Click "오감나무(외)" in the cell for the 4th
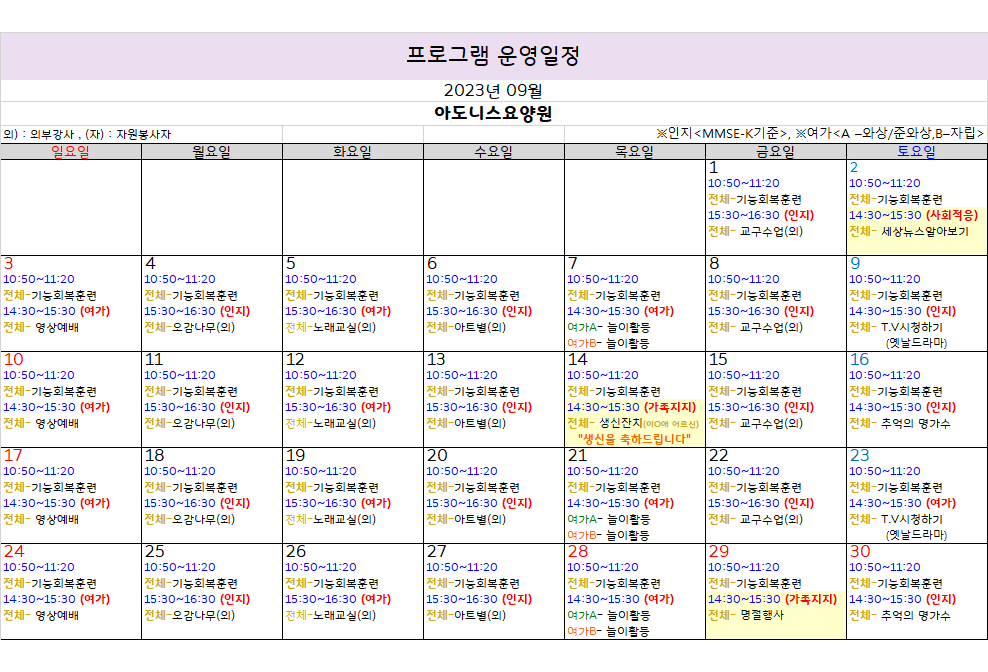 [x=204, y=327]
